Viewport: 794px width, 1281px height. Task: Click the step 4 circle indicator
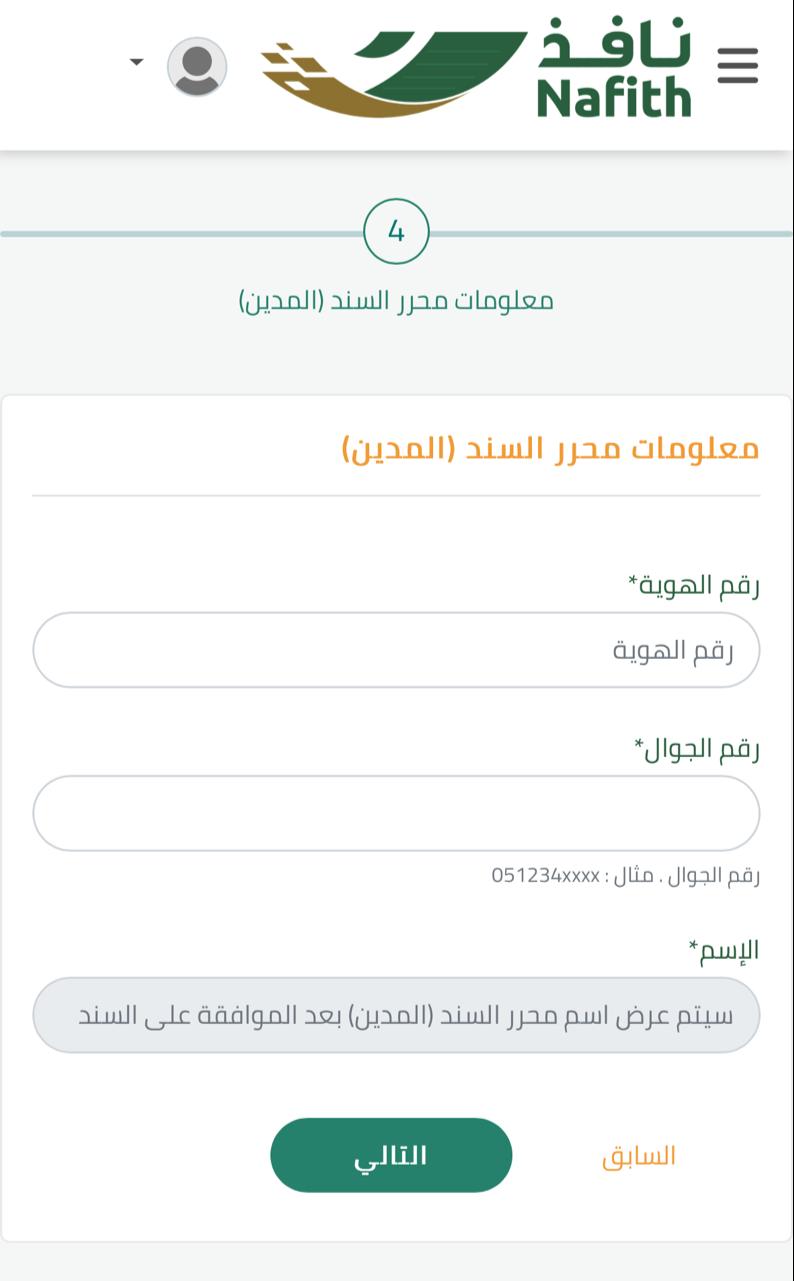396,232
